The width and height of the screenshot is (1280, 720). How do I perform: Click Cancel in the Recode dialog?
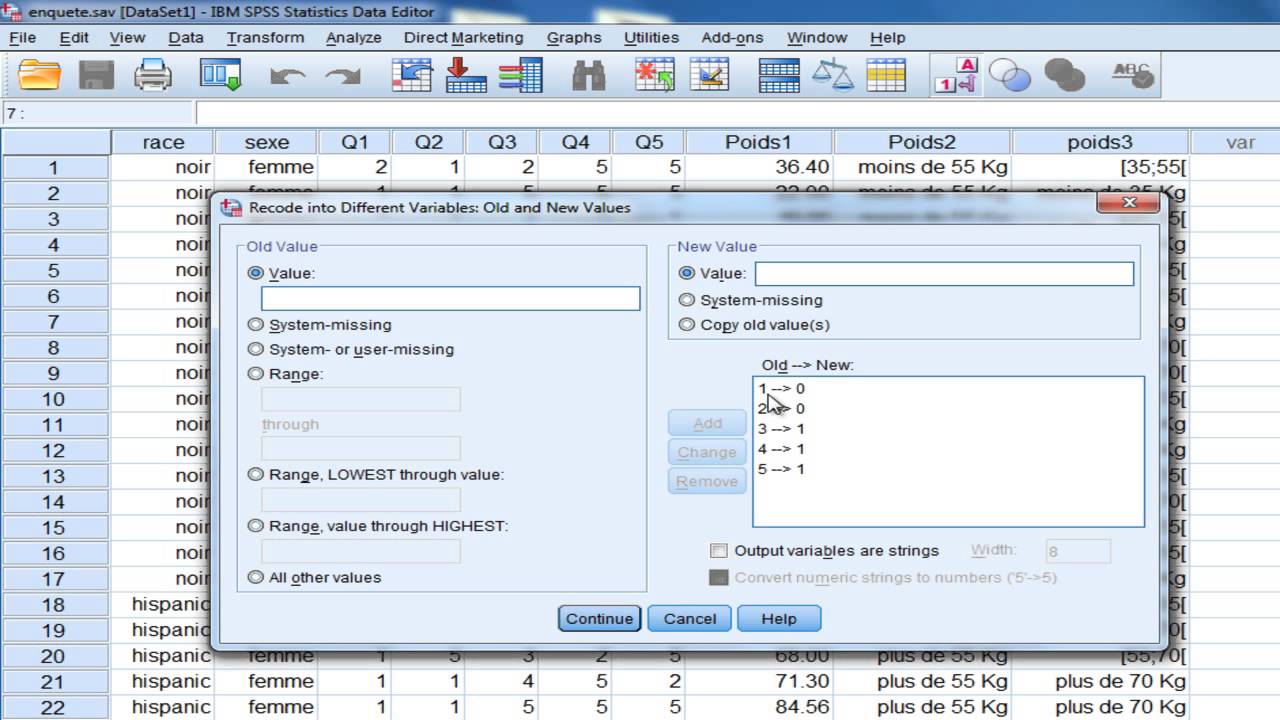[690, 618]
